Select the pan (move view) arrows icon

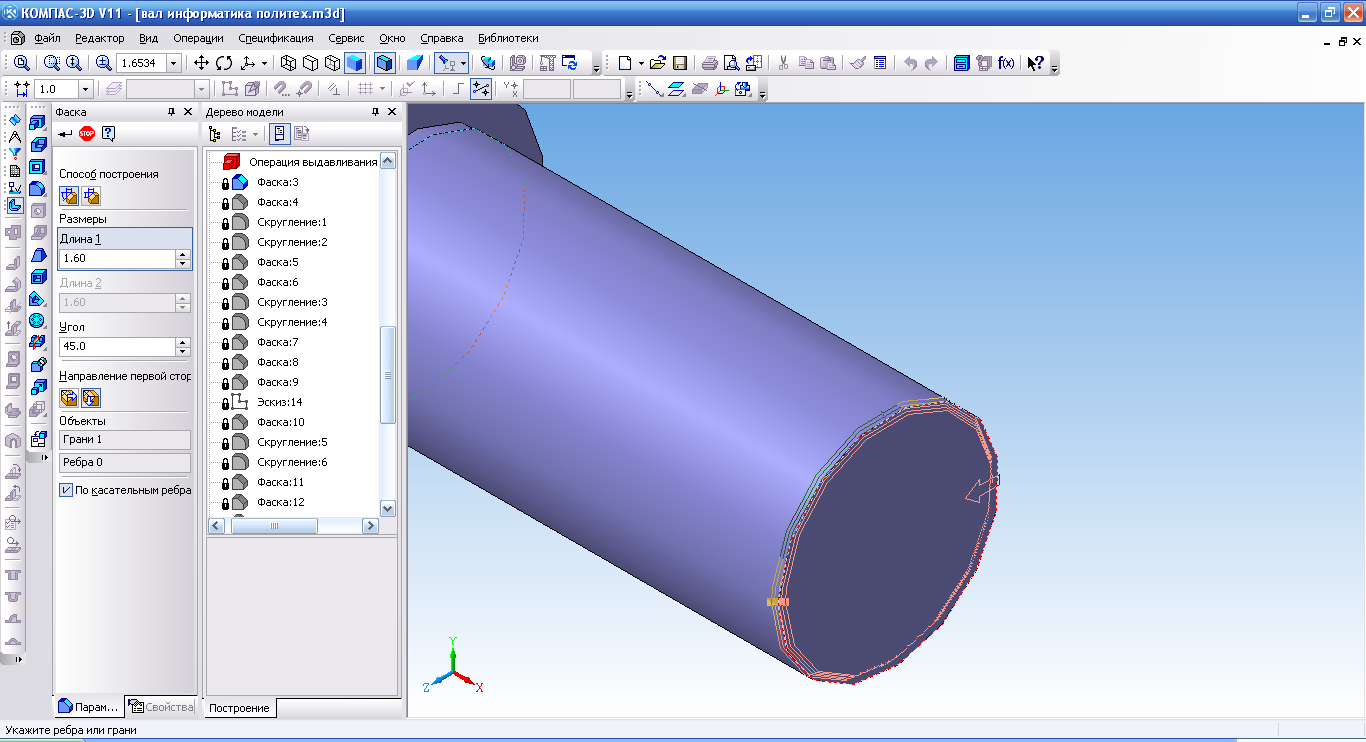pos(202,63)
